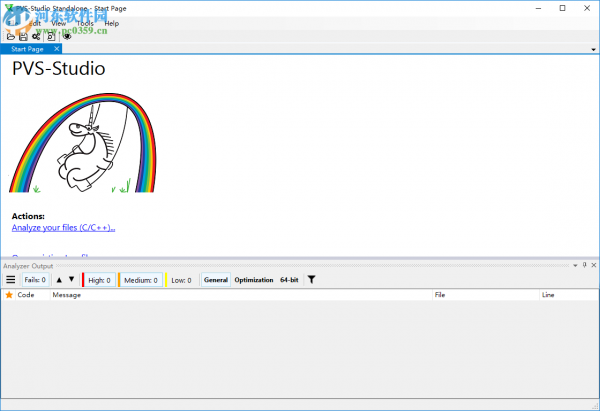Image resolution: width=600 pixels, height=411 pixels.
Task: Toggle the Low: 0 severity filter
Action: click(x=181, y=280)
